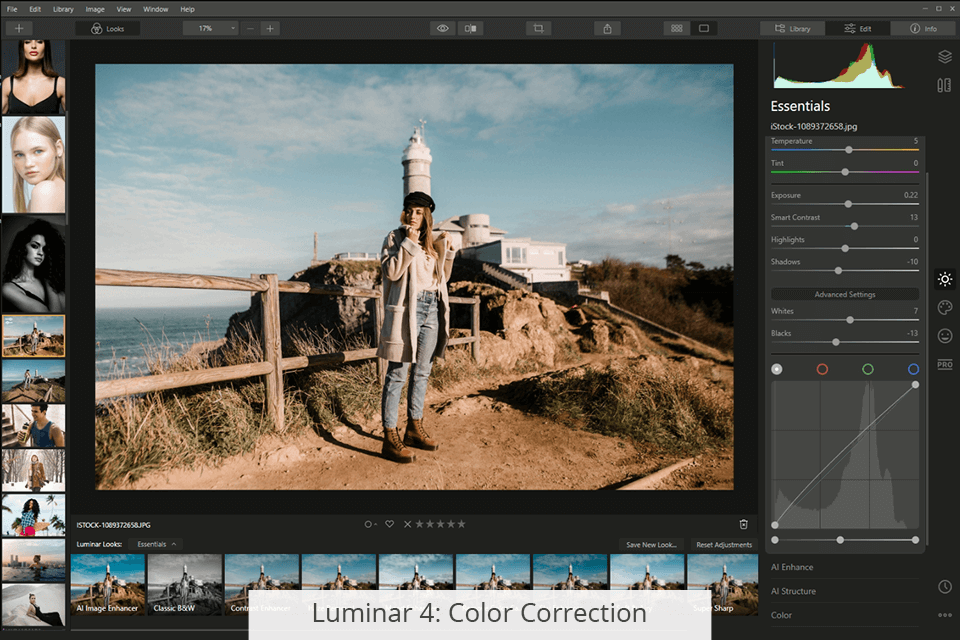Switch to the Library tab
This screenshot has height=640, width=960.
[792, 28]
